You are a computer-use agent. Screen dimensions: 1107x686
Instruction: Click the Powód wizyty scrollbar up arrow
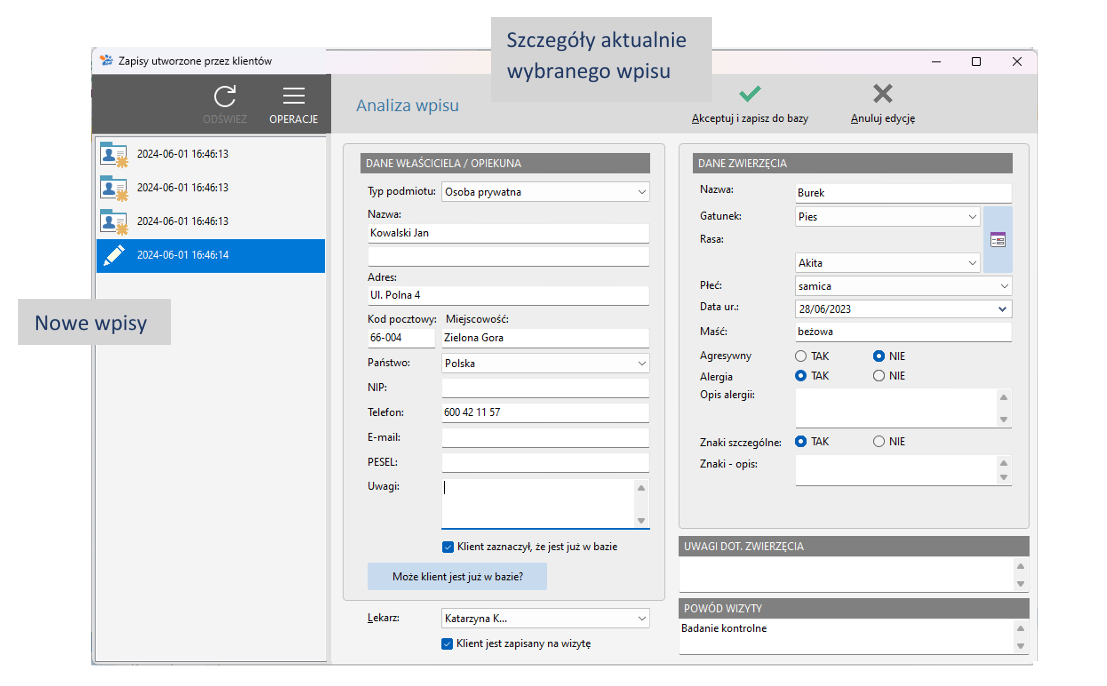pyautogui.click(x=1020, y=628)
